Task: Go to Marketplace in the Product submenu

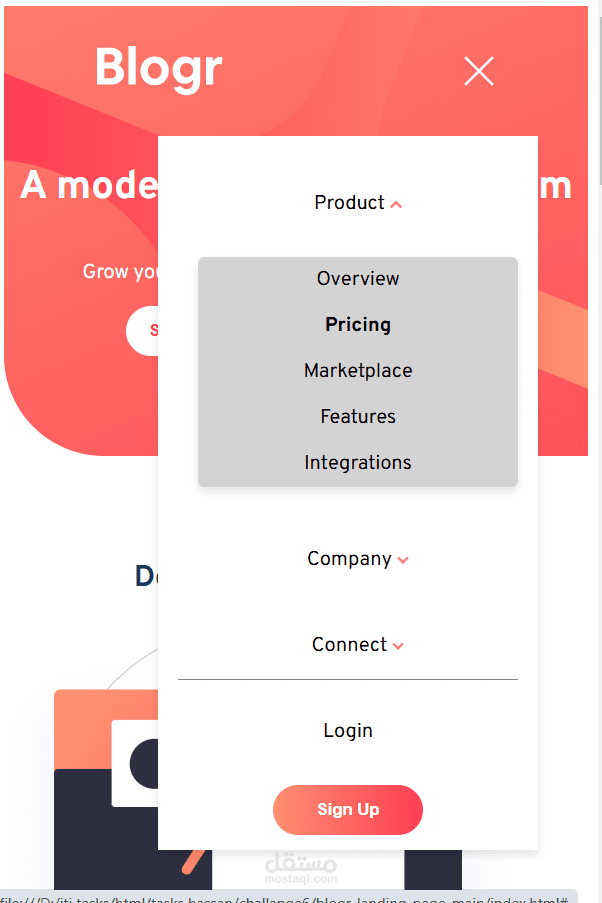Action: (x=358, y=371)
